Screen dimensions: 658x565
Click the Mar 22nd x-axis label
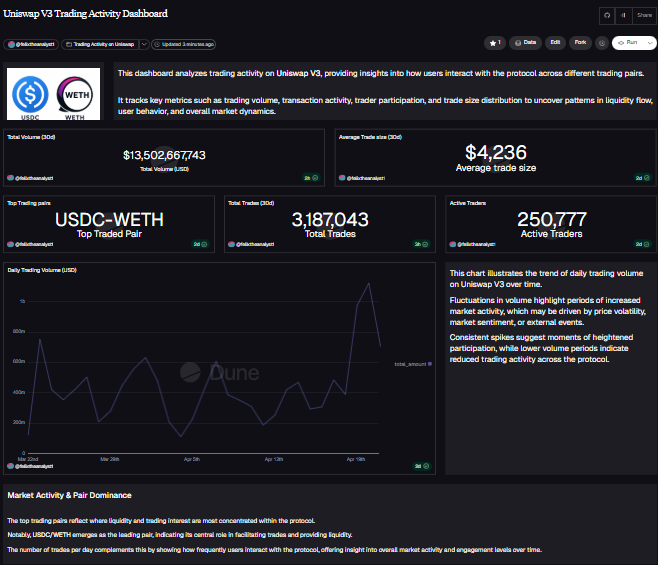(x=28, y=459)
